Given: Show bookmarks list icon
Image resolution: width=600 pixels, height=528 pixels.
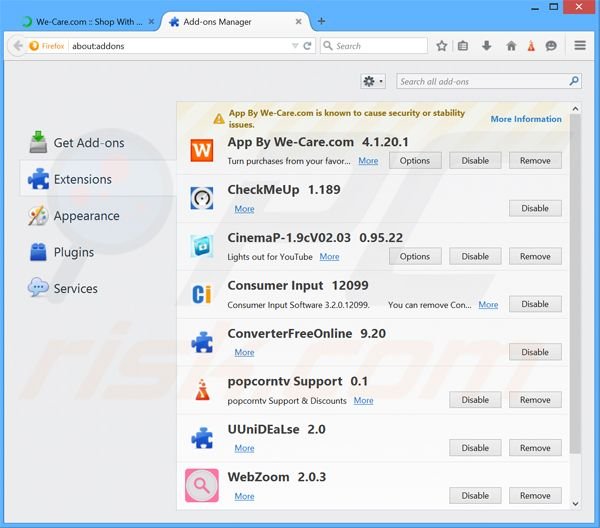Looking at the screenshot, I should 463,46.
